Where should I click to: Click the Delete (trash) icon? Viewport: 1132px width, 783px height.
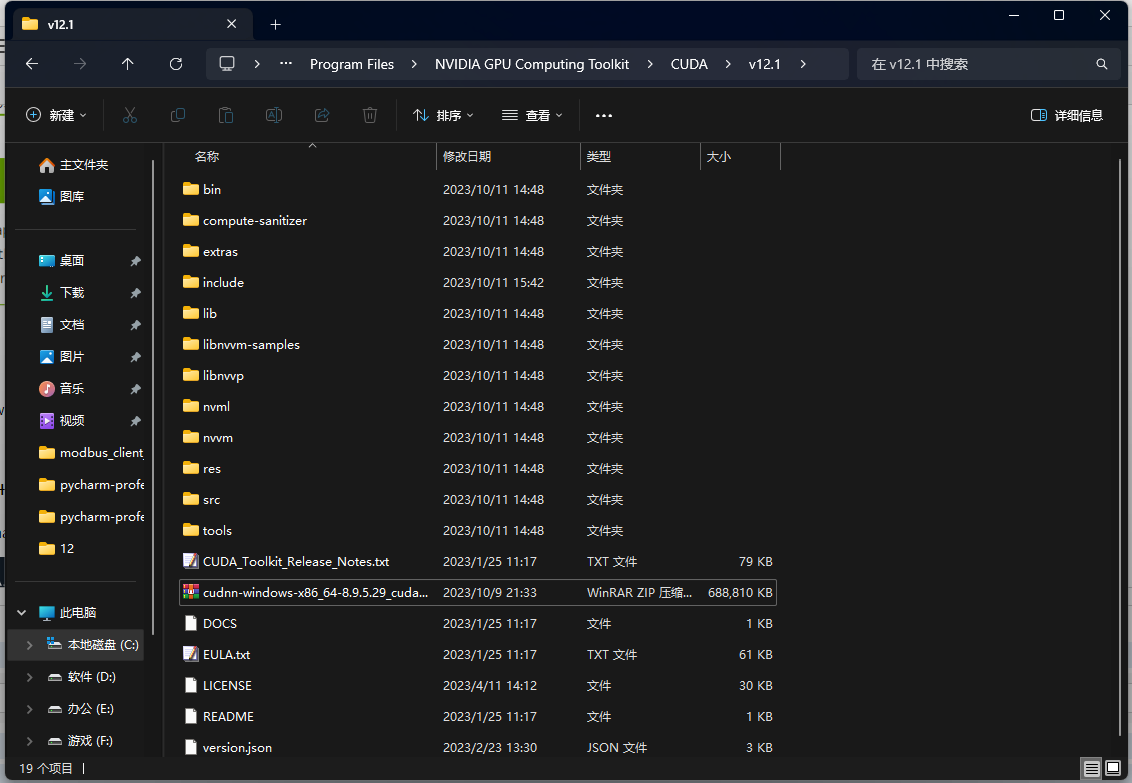point(369,114)
